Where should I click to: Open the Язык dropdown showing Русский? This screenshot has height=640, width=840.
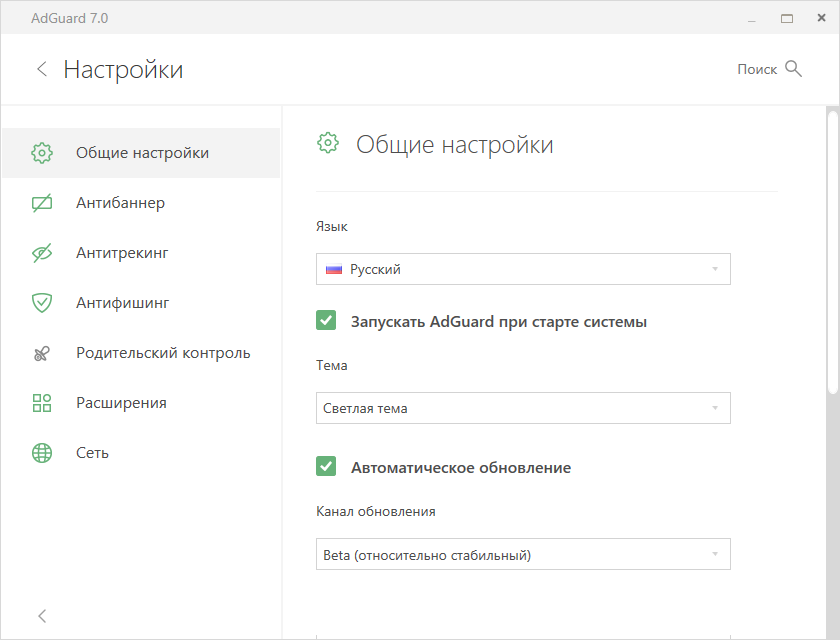point(523,269)
